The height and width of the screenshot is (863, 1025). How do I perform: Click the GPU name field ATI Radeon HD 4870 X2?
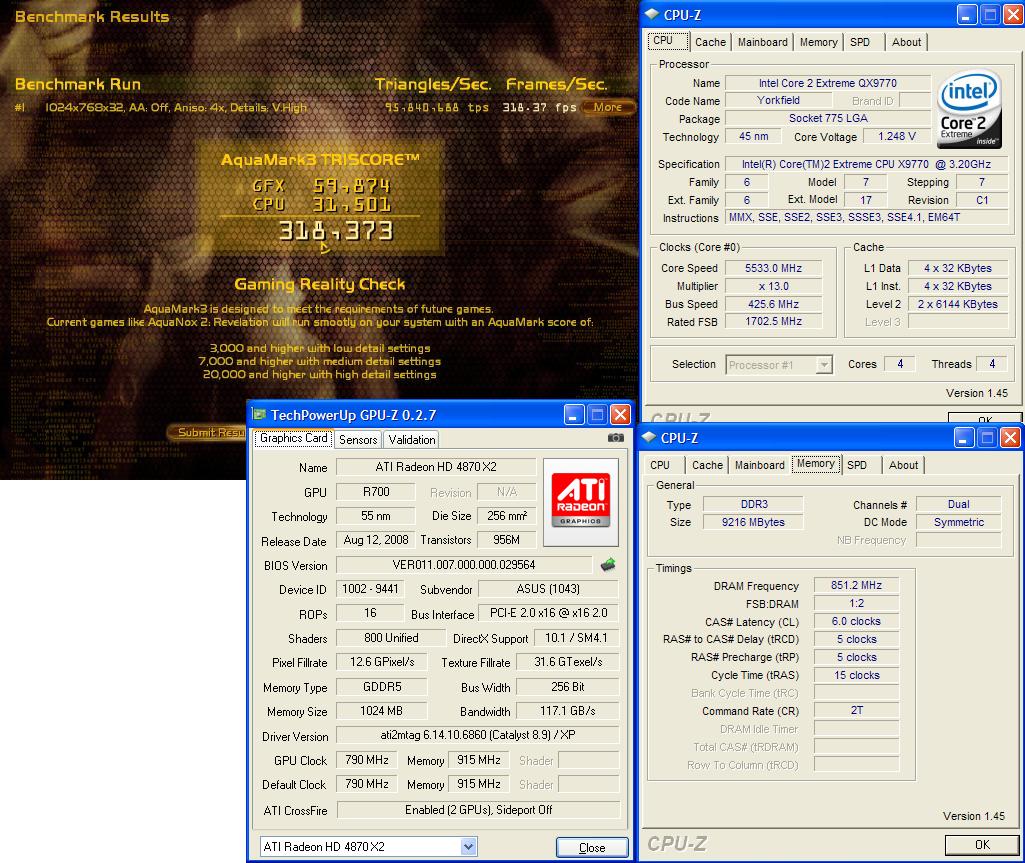pos(435,467)
